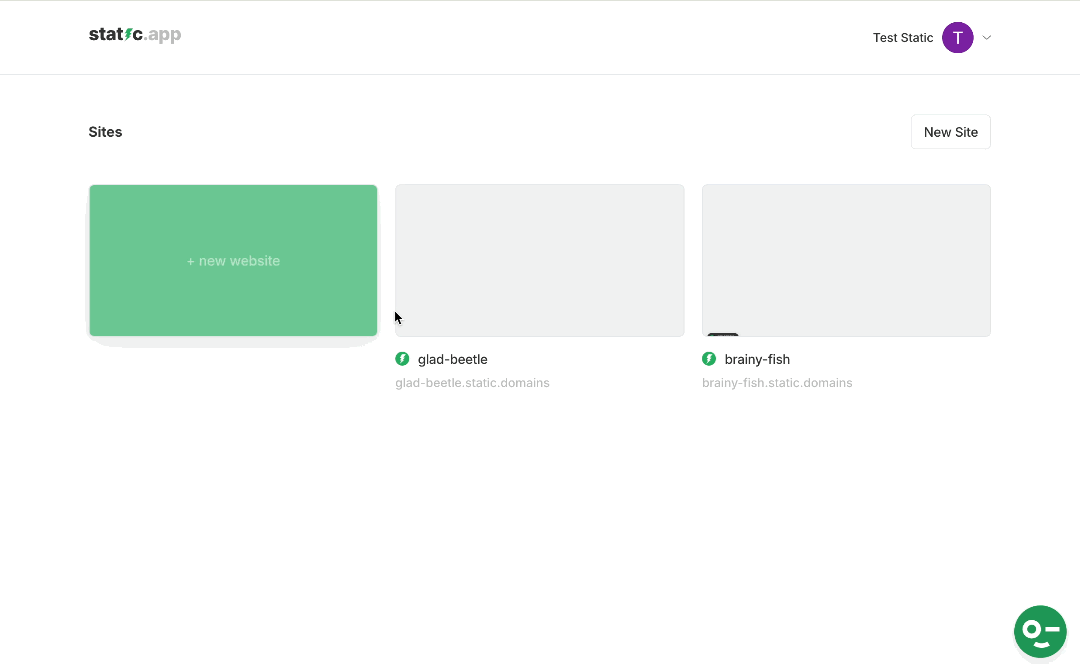The width and height of the screenshot is (1080, 664).
Task: Click the Test Static account name
Action: pos(902,38)
